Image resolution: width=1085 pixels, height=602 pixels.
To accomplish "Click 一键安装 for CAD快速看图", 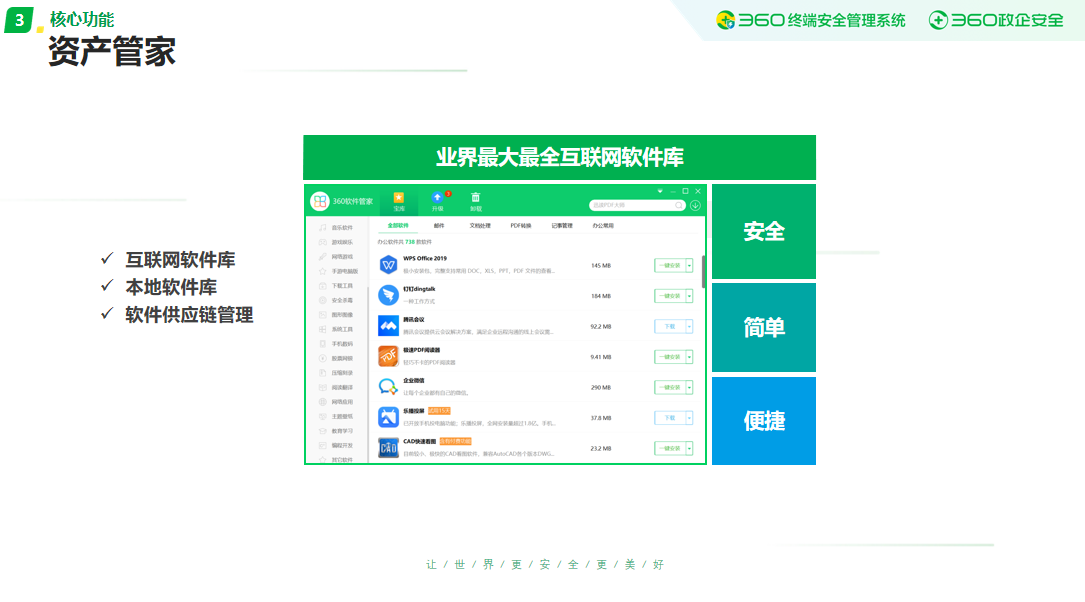I will click(x=670, y=448).
